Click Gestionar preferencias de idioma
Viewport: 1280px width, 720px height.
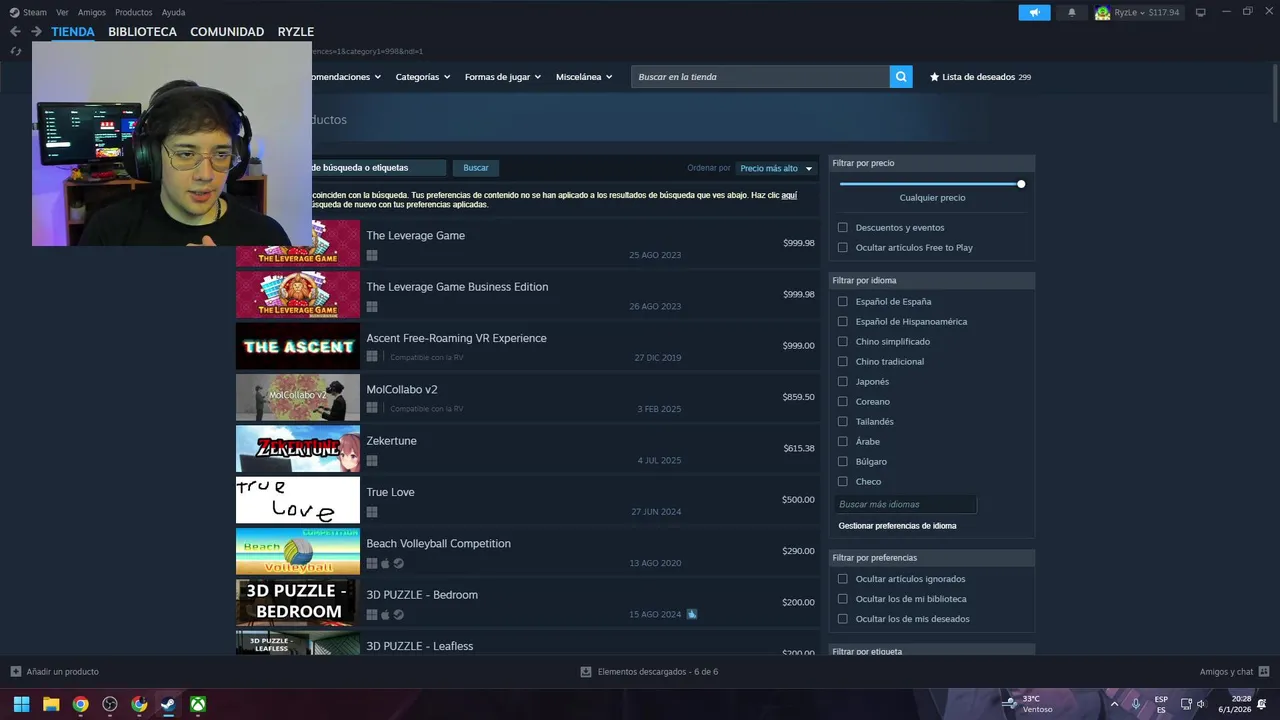pyautogui.click(x=897, y=526)
